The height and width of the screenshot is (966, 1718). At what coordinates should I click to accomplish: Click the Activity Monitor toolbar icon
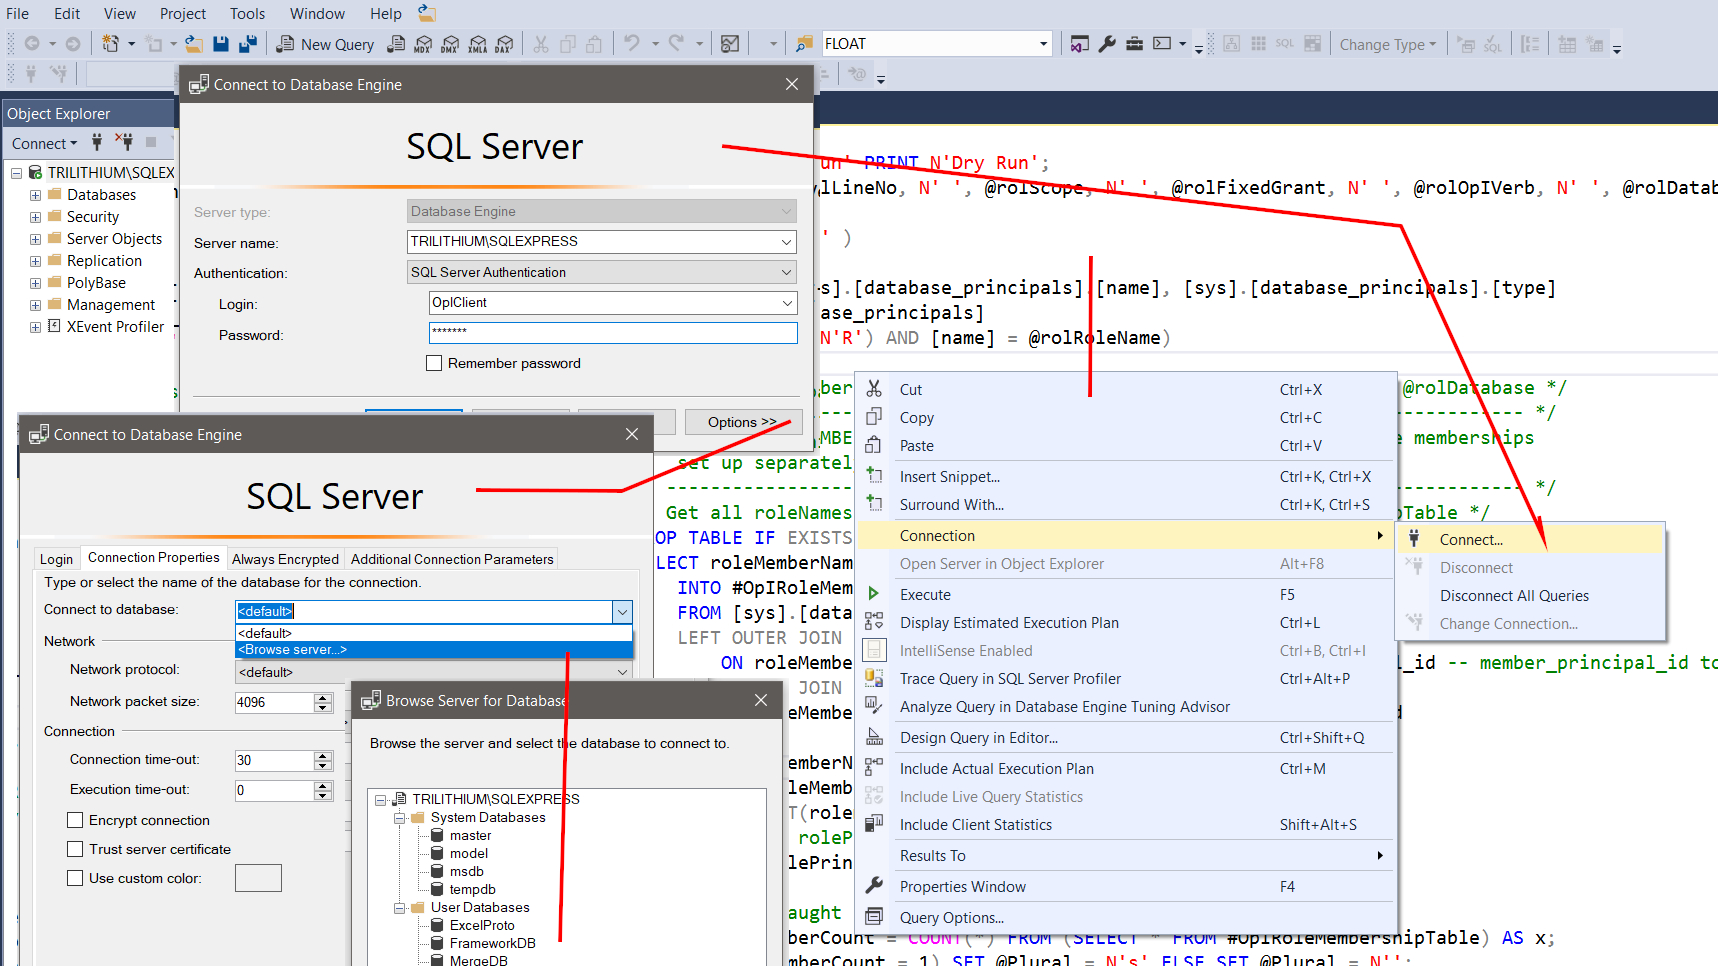[730, 44]
